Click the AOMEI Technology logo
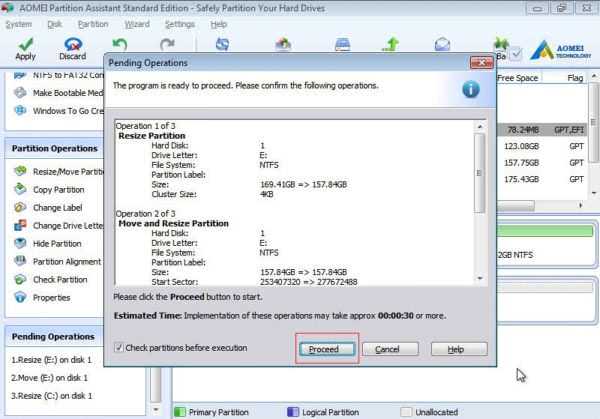This screenshot has height=419, width=600. coord(561,50)
